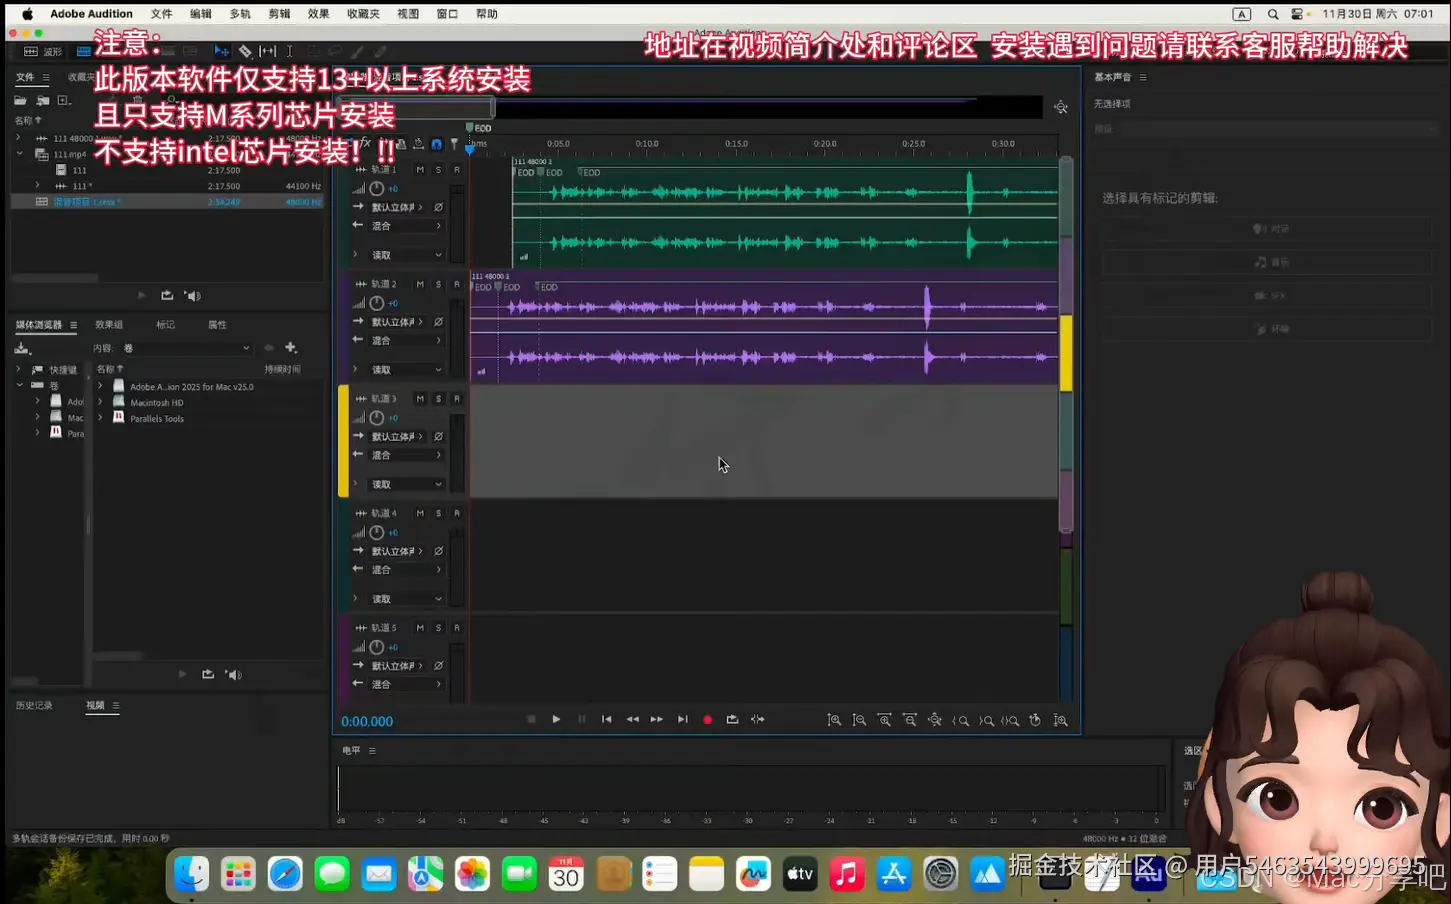The width and height of the screenshot is (1451, 904).
Task: Solo track 轨道 3
Action: point(438,399)
